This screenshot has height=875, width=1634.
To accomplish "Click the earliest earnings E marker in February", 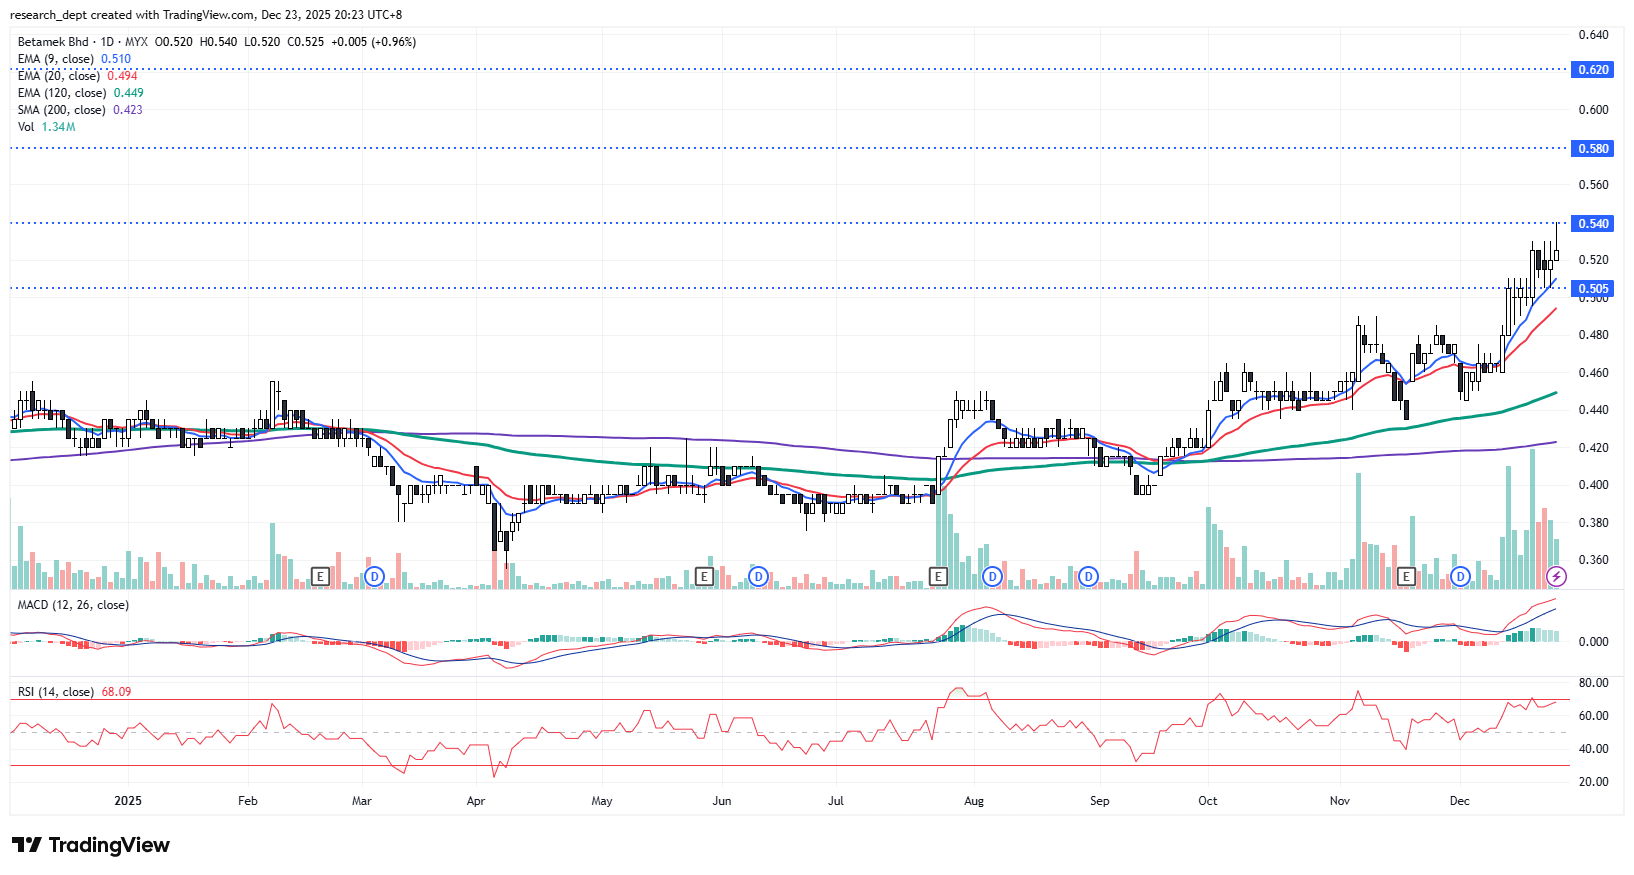I will [x=320, y=576].
